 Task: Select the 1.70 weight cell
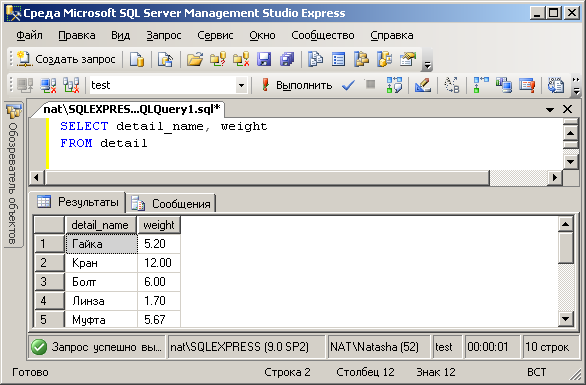point(159,301)
